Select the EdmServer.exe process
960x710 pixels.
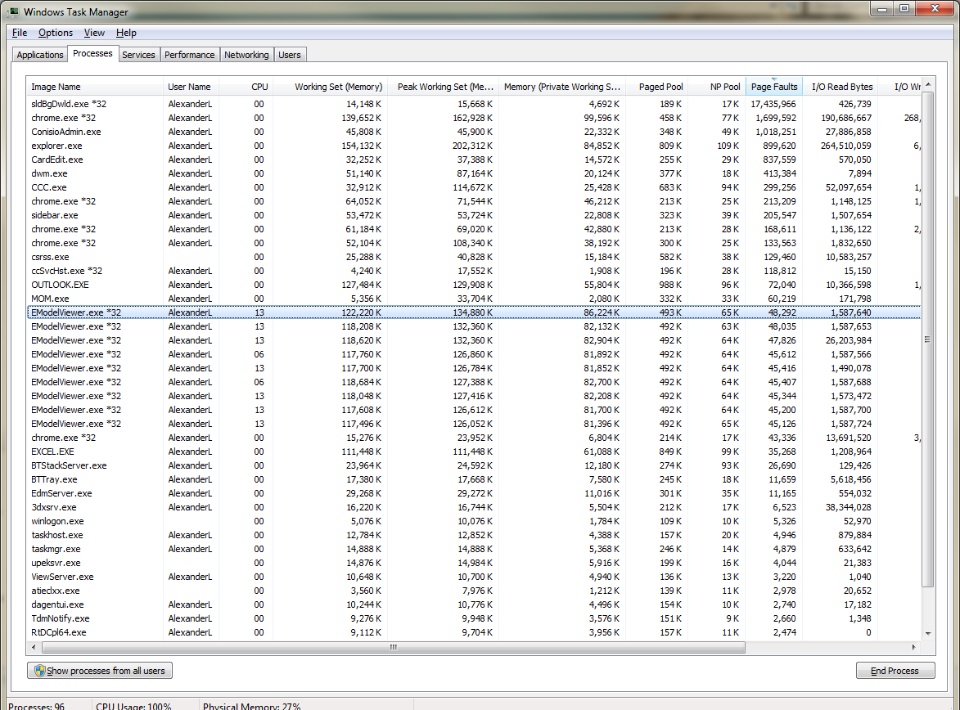pyautogui.click(x=474, y=493)
